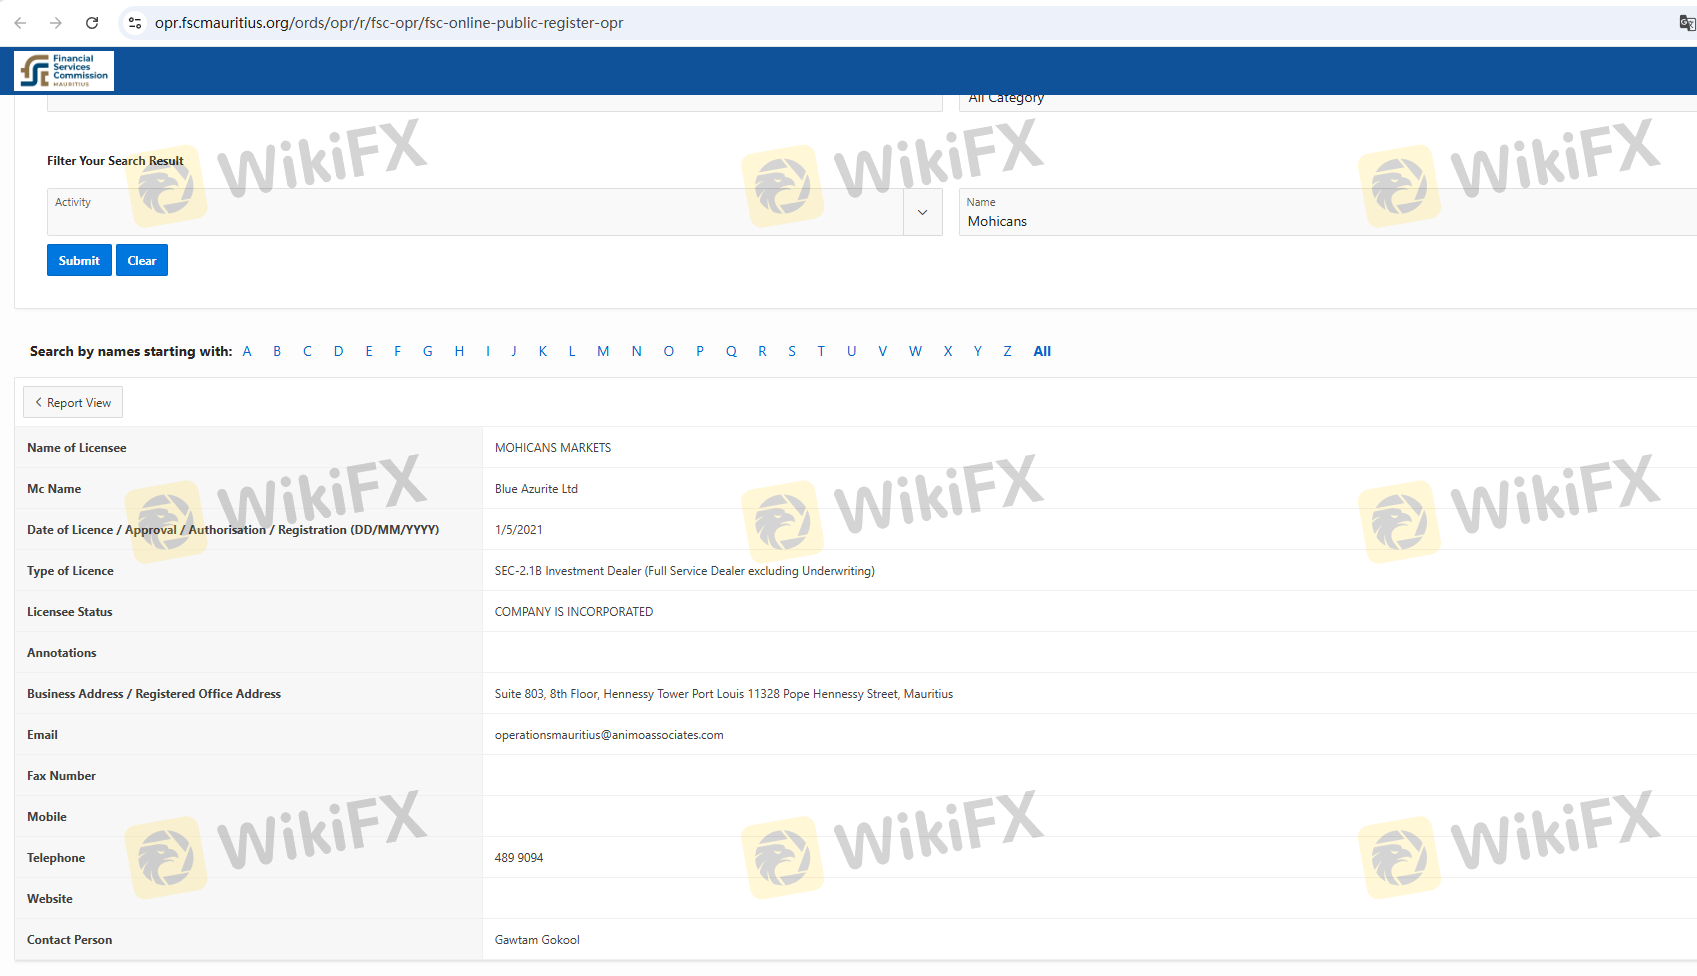This screenshot has height=976, width=1697.
Task: Click the browser back arrow icon
Action: point(20,23)
